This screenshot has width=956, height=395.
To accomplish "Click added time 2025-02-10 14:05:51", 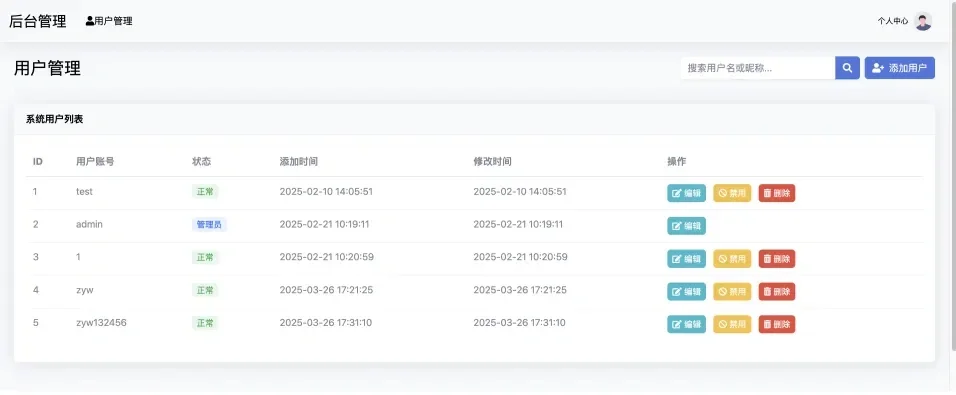I will click(326, 191).
